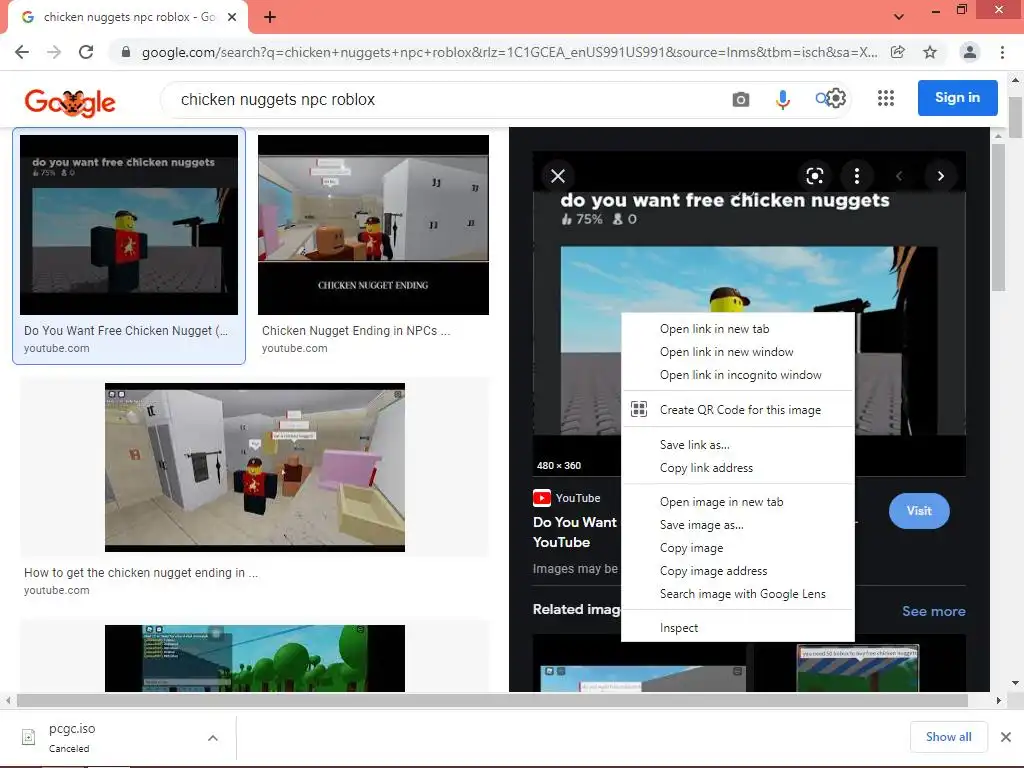Image resolution: width=1024 pixels, height=768 pixels.
Task: Close the image preview panel
Action: point(558,176)
